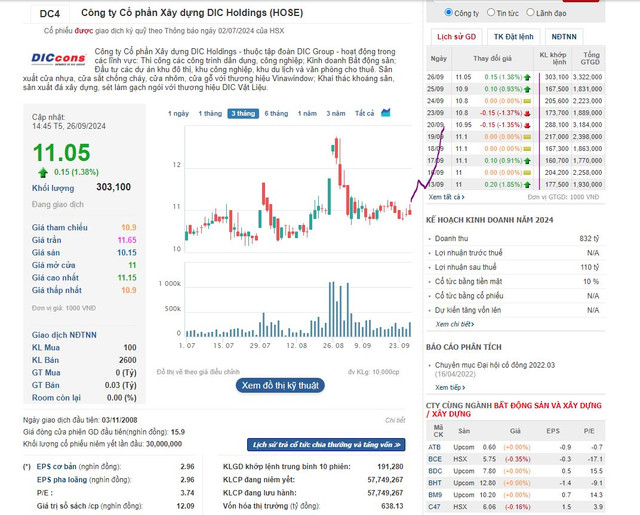
Task: Click the Doanh thu value 832 tỷ
Action: tap(589, 239)
